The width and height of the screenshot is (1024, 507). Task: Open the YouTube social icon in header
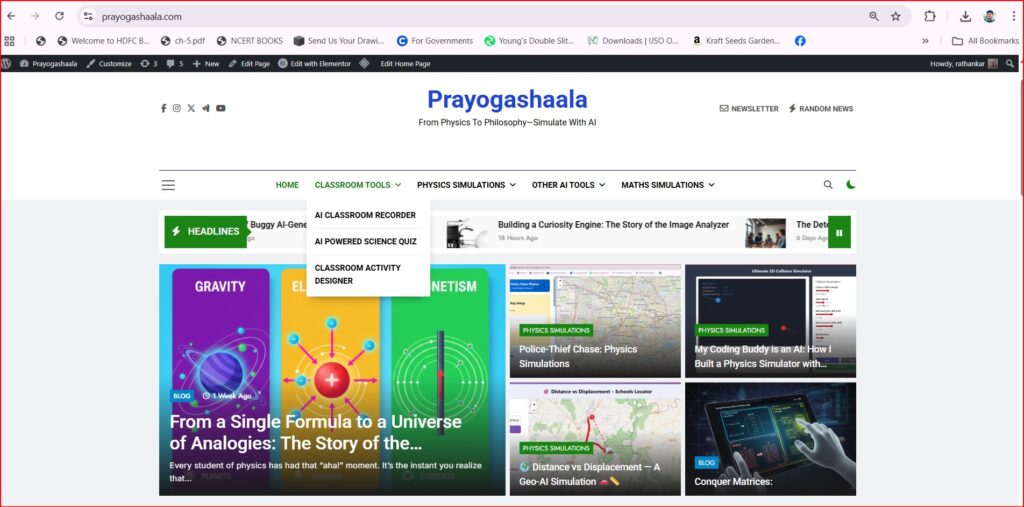pos(220,108)
